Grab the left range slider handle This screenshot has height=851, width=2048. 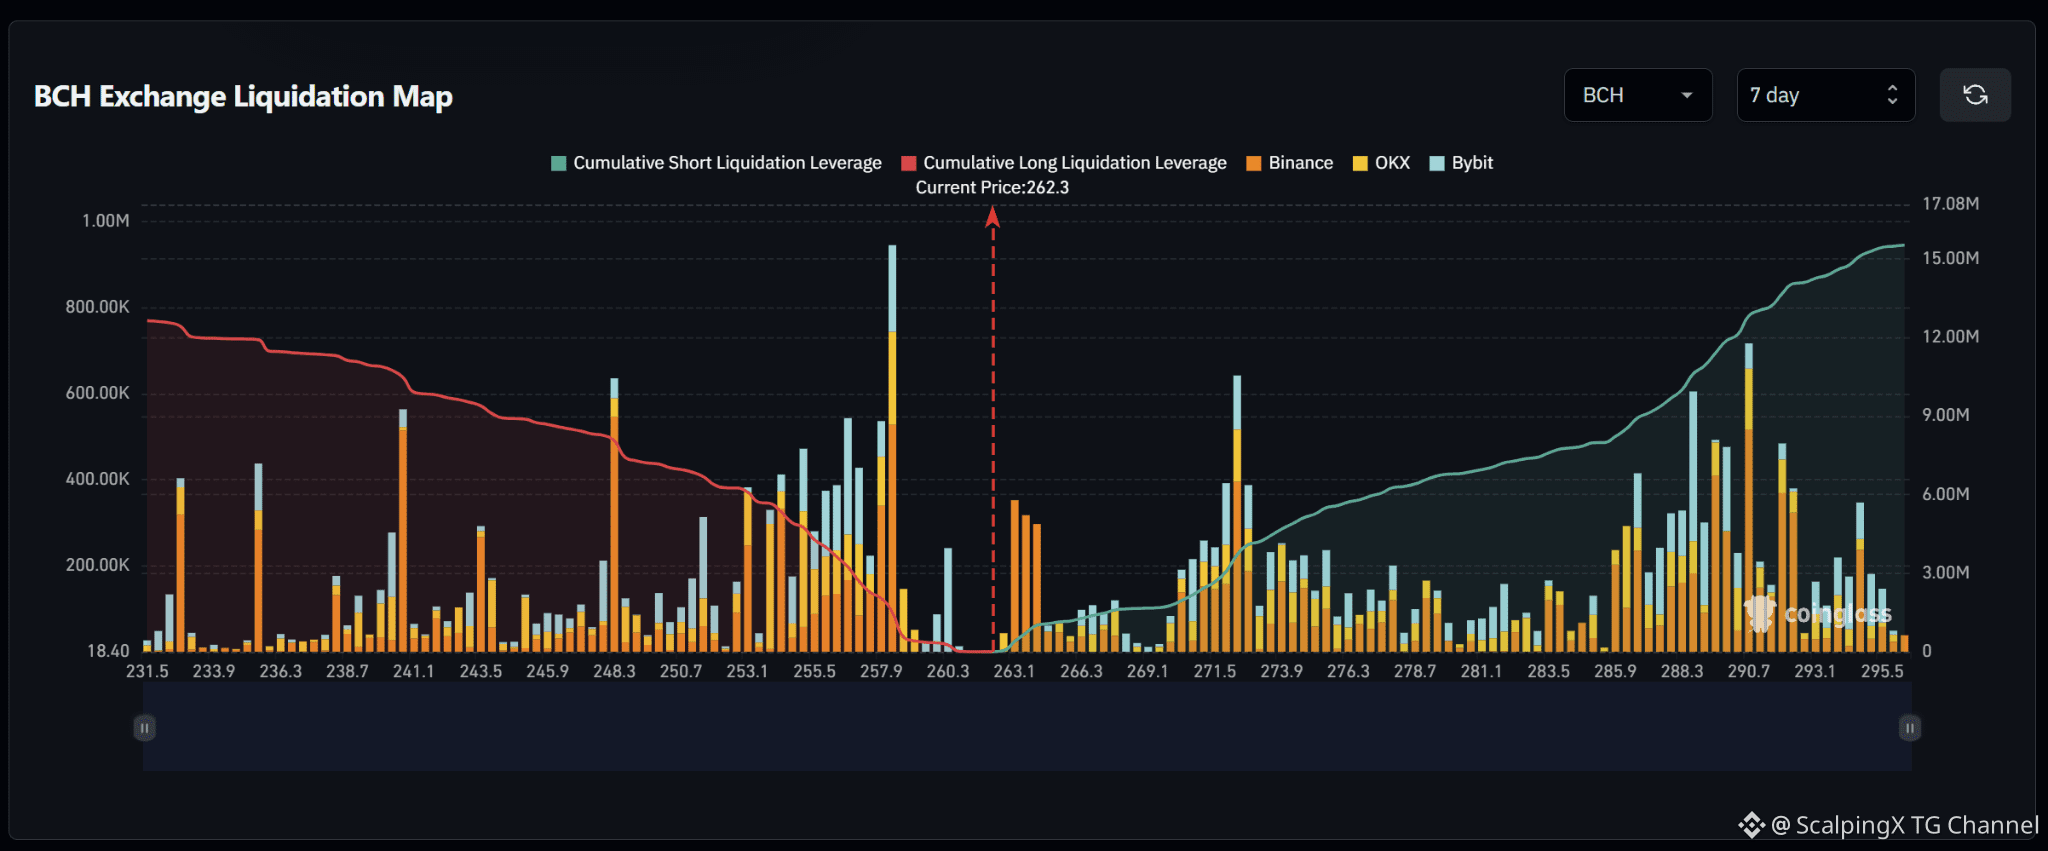coord(144,728)
